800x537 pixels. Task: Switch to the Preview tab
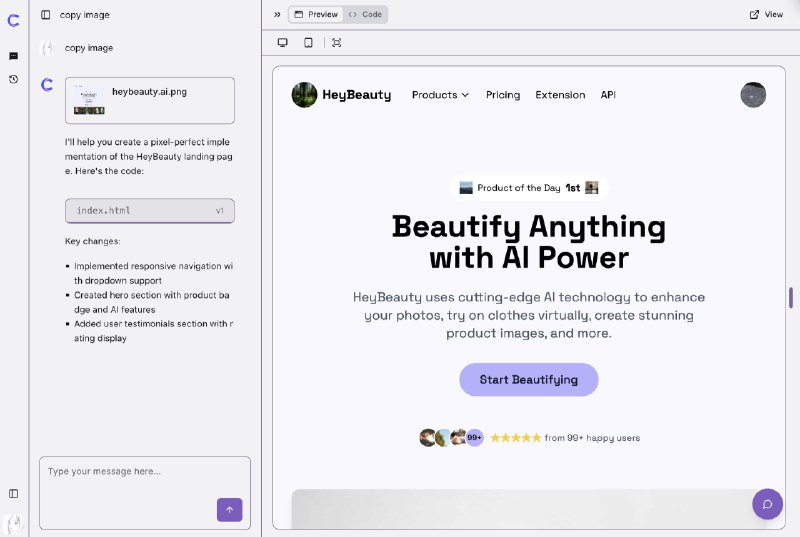(316, 14)
